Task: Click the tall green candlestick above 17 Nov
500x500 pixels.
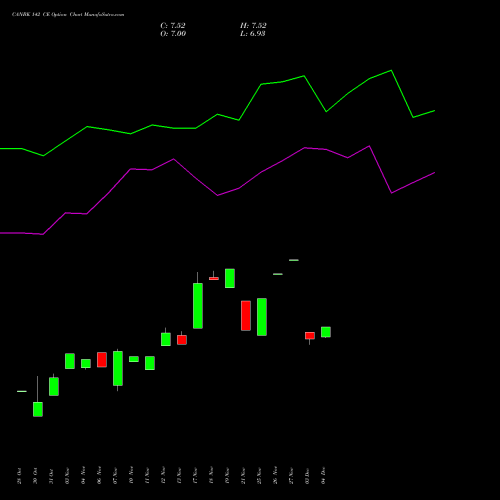Action: tap(198, 306)
